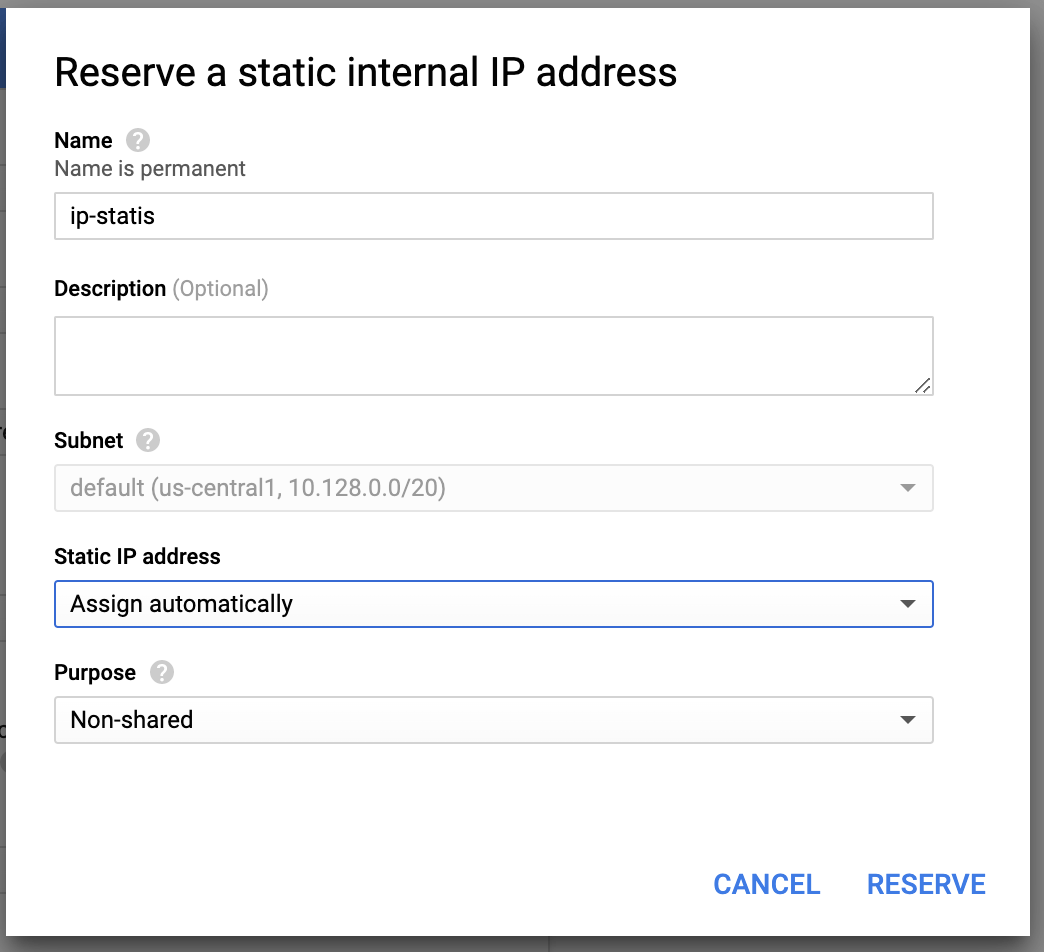The width and height of the screenshot is (1044, 952).
Task: Click the CANCEL button
Action: click(x=766, y=885)
